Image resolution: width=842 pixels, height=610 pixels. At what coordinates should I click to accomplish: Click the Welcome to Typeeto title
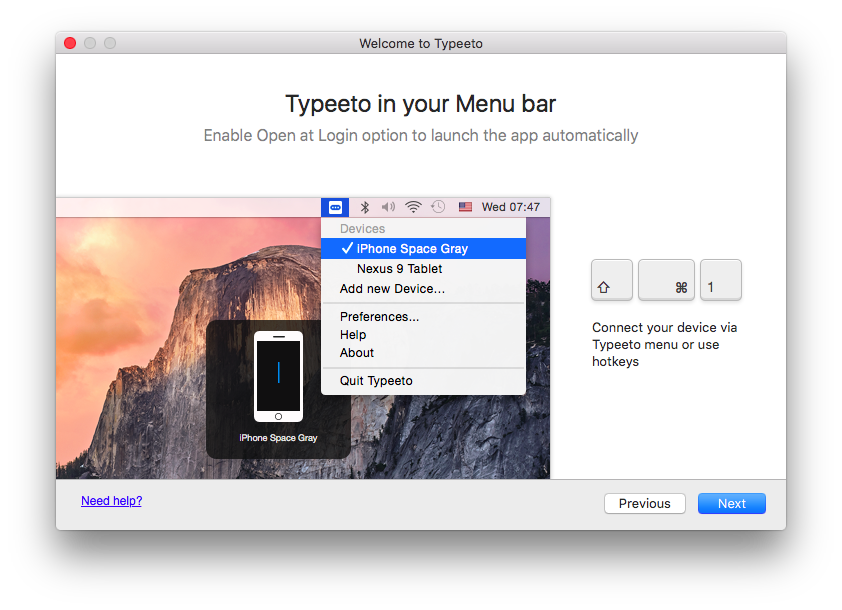pyautogui.click(x=421, y=43)
